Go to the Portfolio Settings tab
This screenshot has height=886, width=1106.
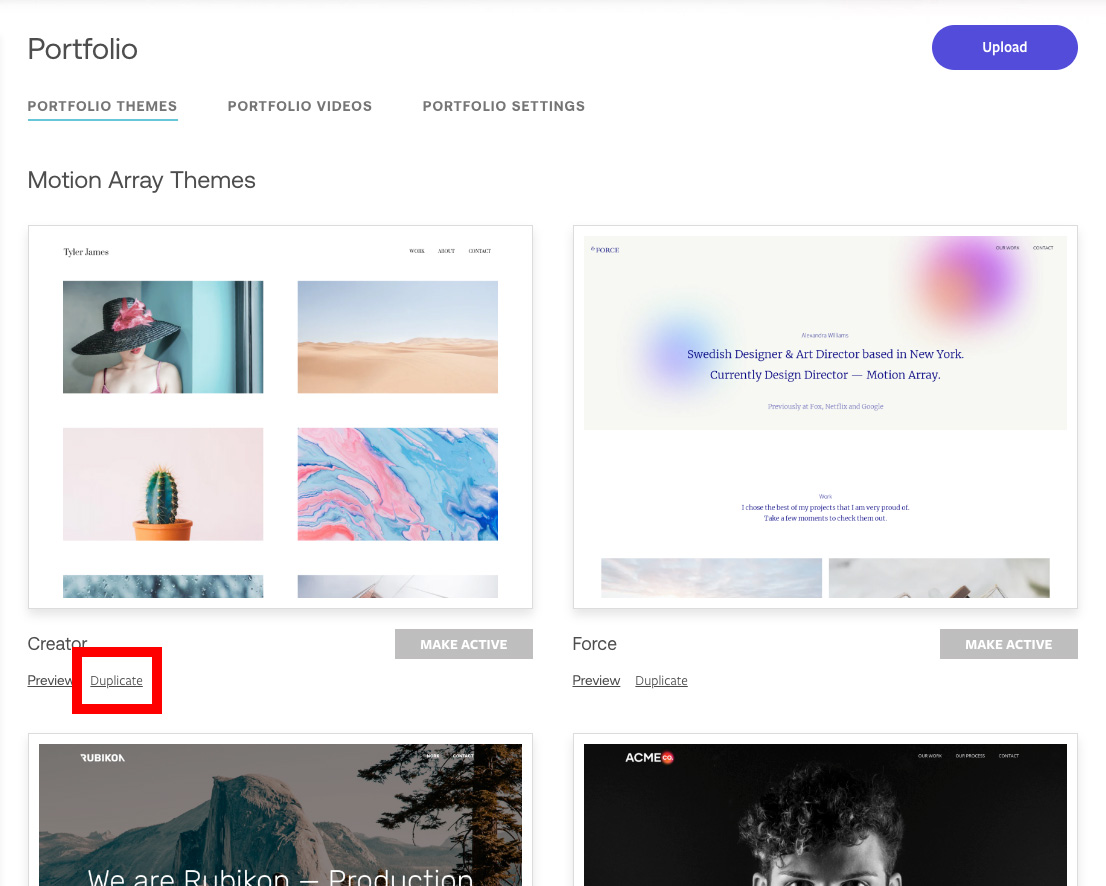tap(504, 106)
